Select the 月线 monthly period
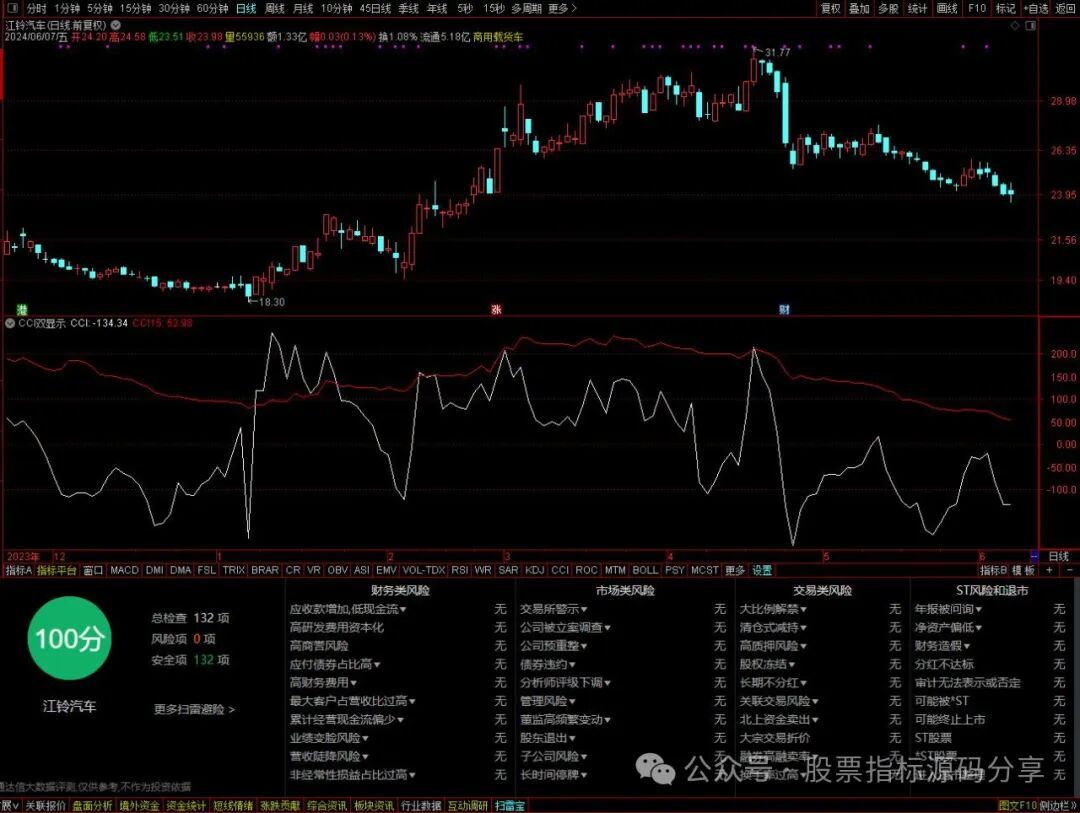Viewport: 1080px width, 813px height. pyautogui.click(x=302, y=8)
